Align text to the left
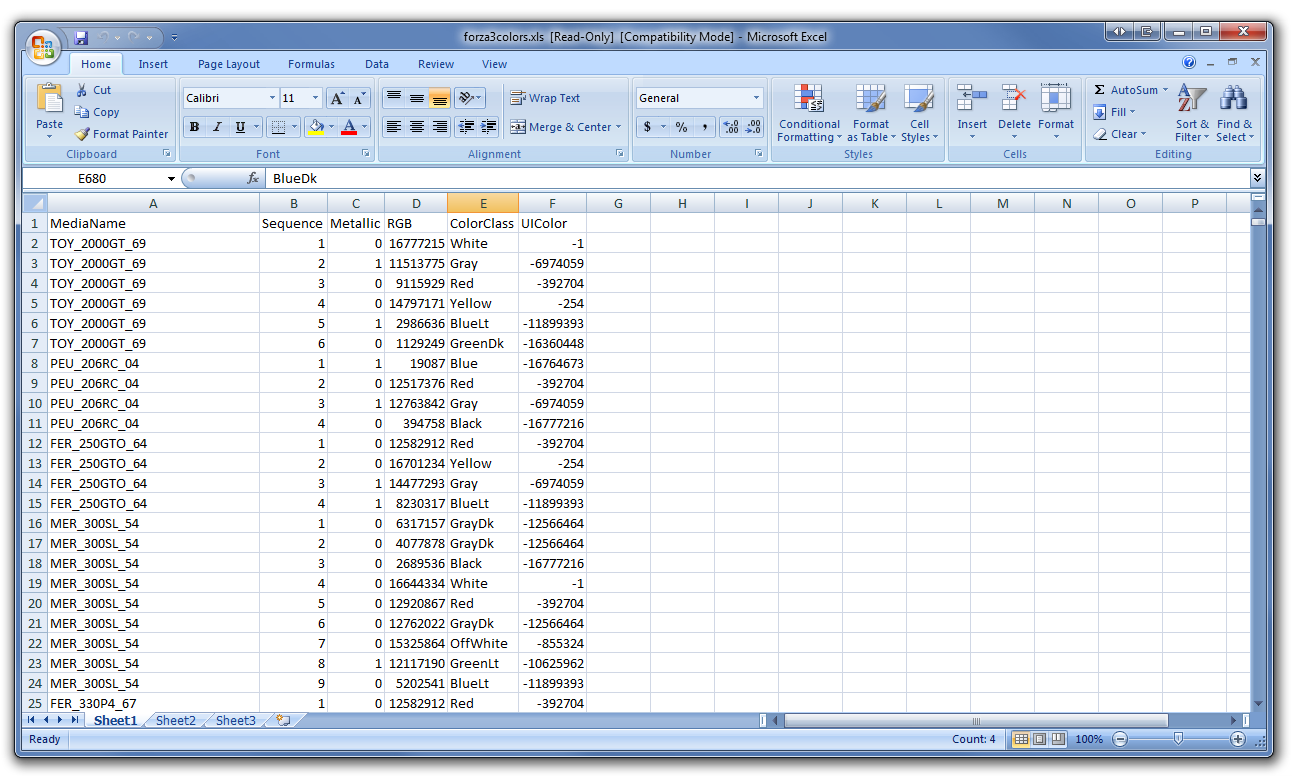 click(393, 127)
